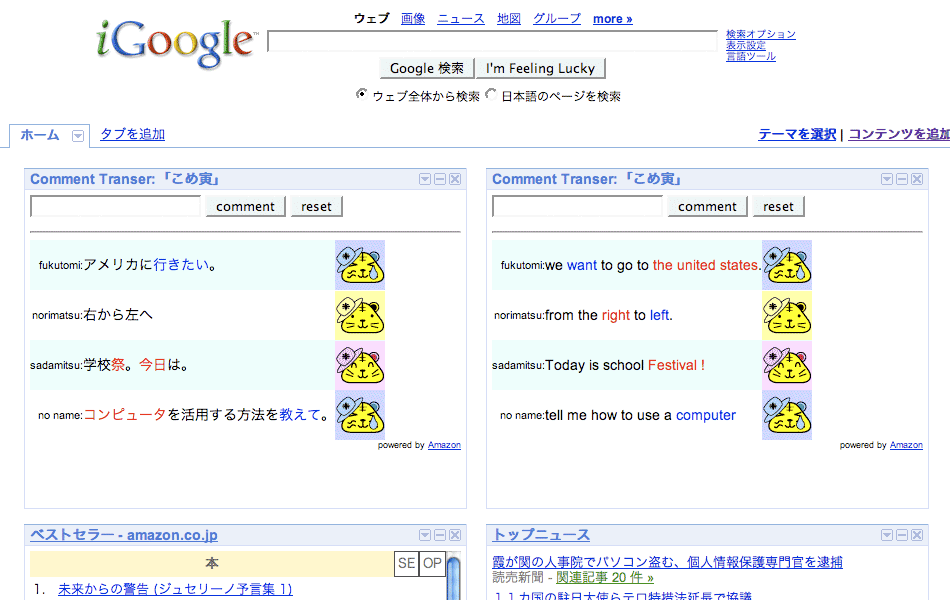This screenshot has width=950, height=600.
Task: Open menu arrow on left Comment Transer gadget
Action: 425,179
